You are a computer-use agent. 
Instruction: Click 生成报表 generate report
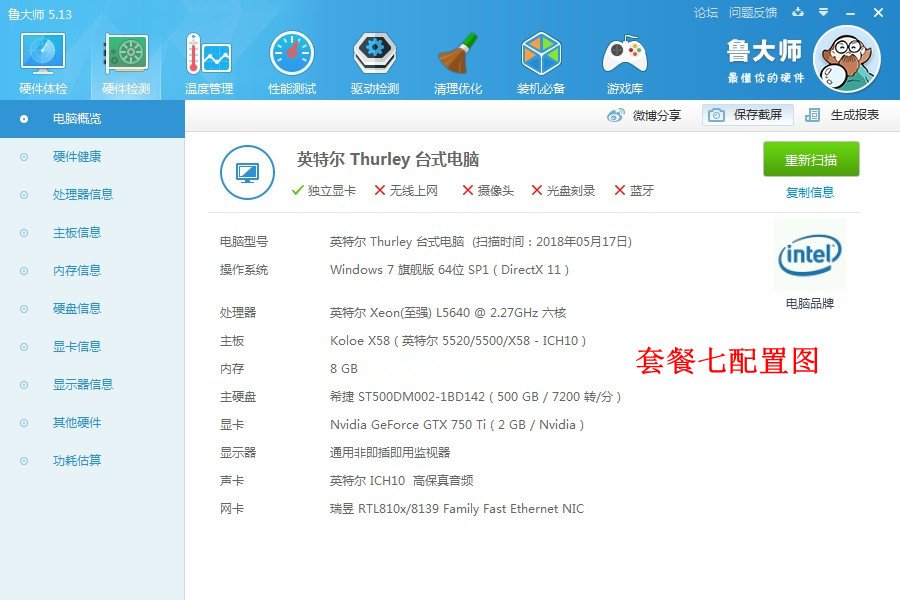tap(855, 115)
